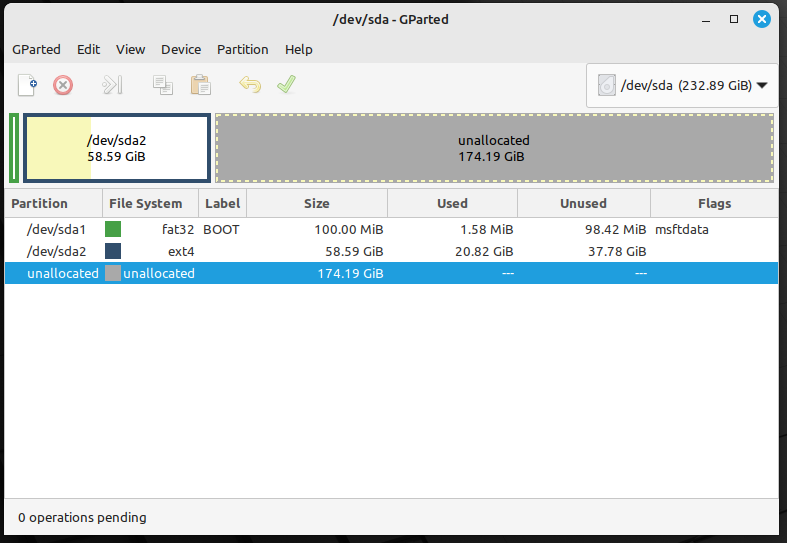787x543 pixels.
Task: Click the Copy partition toolbar icon
Action: coord(163,85)
